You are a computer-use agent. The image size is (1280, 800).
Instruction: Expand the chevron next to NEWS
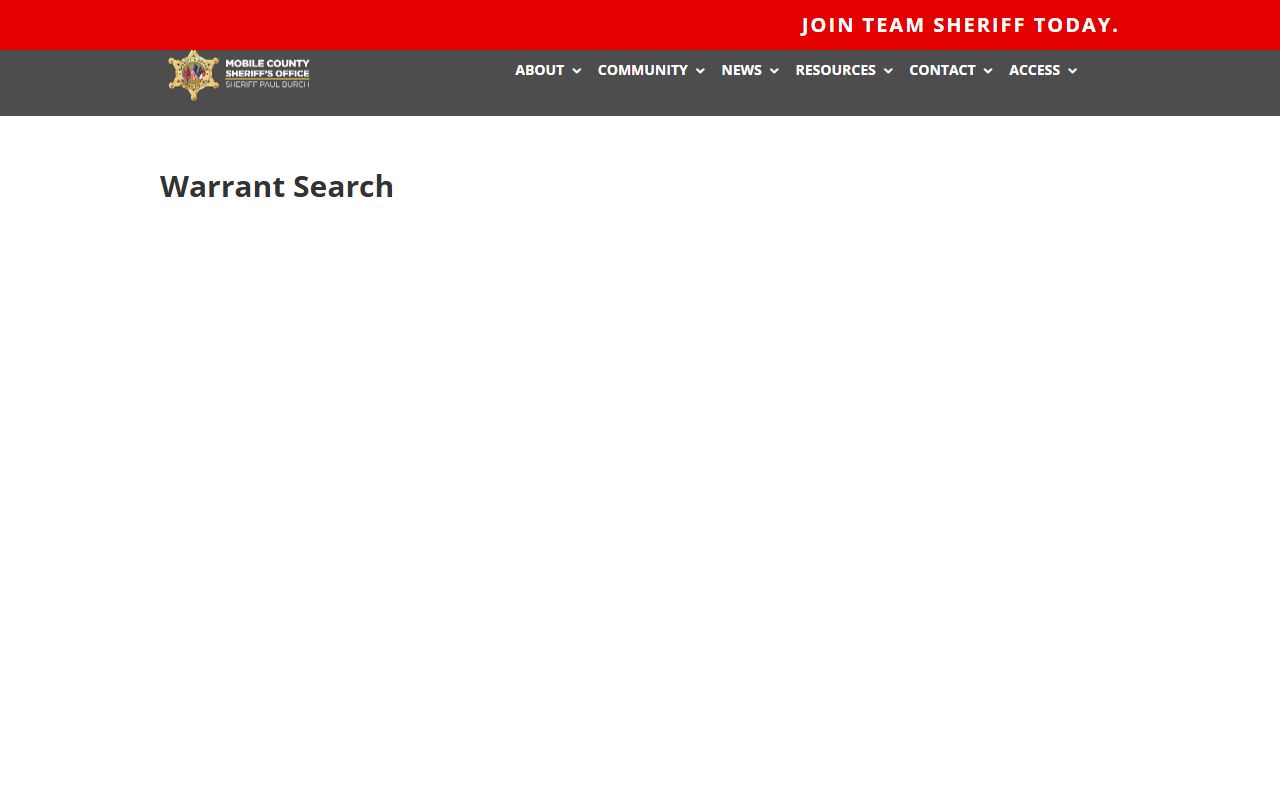pyautogui.click(x=774, y=71)
